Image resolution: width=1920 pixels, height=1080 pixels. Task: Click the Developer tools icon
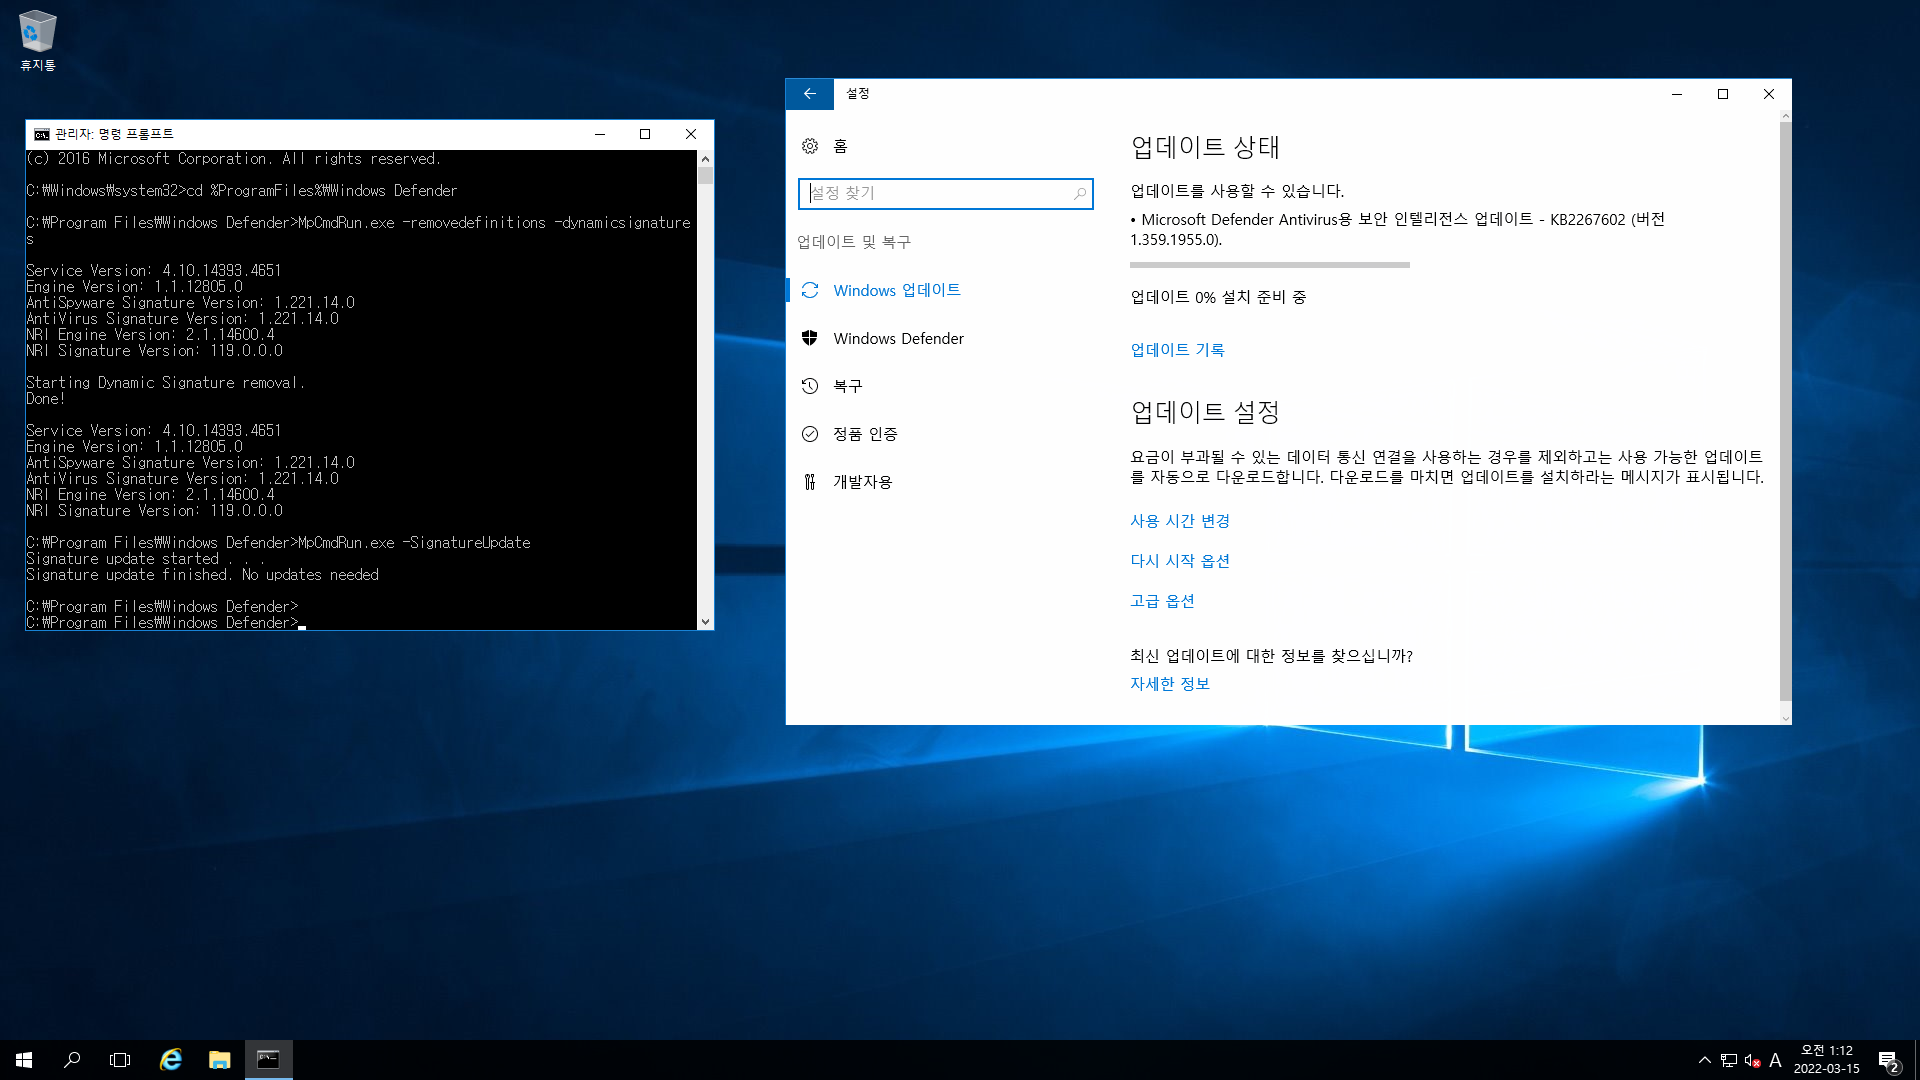[810, 482]
